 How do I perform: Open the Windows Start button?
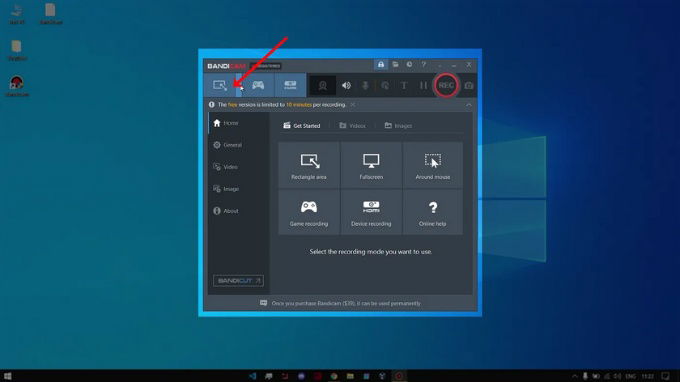[x=7, y=376]
